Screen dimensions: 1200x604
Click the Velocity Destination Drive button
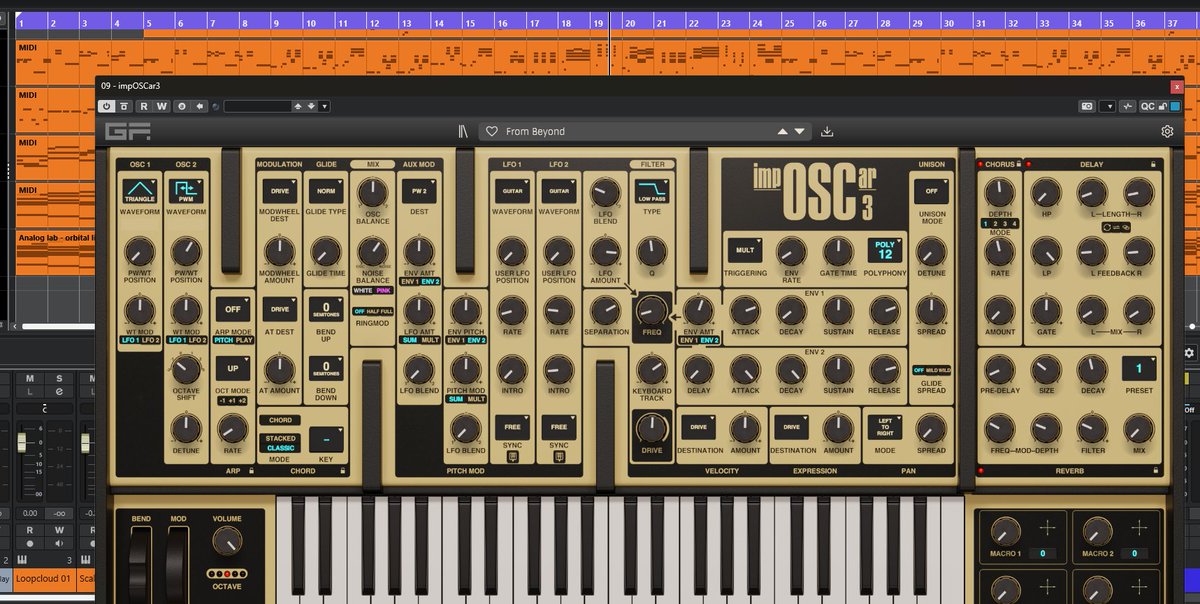point(698,426)
